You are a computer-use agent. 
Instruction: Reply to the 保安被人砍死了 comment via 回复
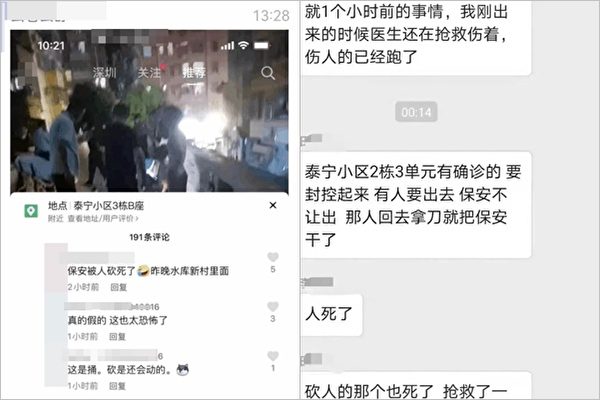[x=119, y=287]
